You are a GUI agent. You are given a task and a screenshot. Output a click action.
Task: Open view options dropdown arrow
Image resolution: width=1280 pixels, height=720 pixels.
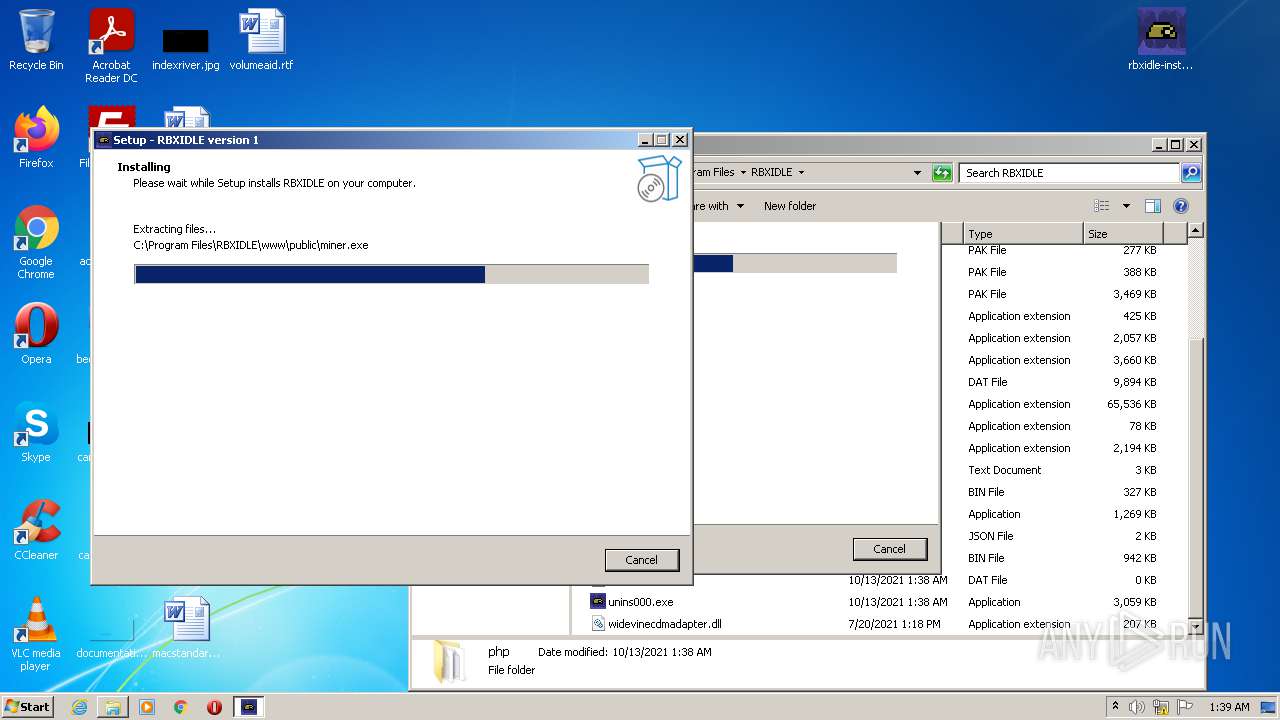point(1125,206)
